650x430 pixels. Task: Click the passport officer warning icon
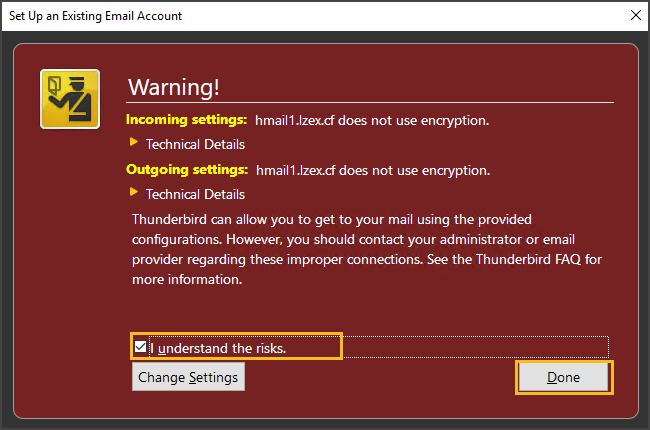(70, 99)
